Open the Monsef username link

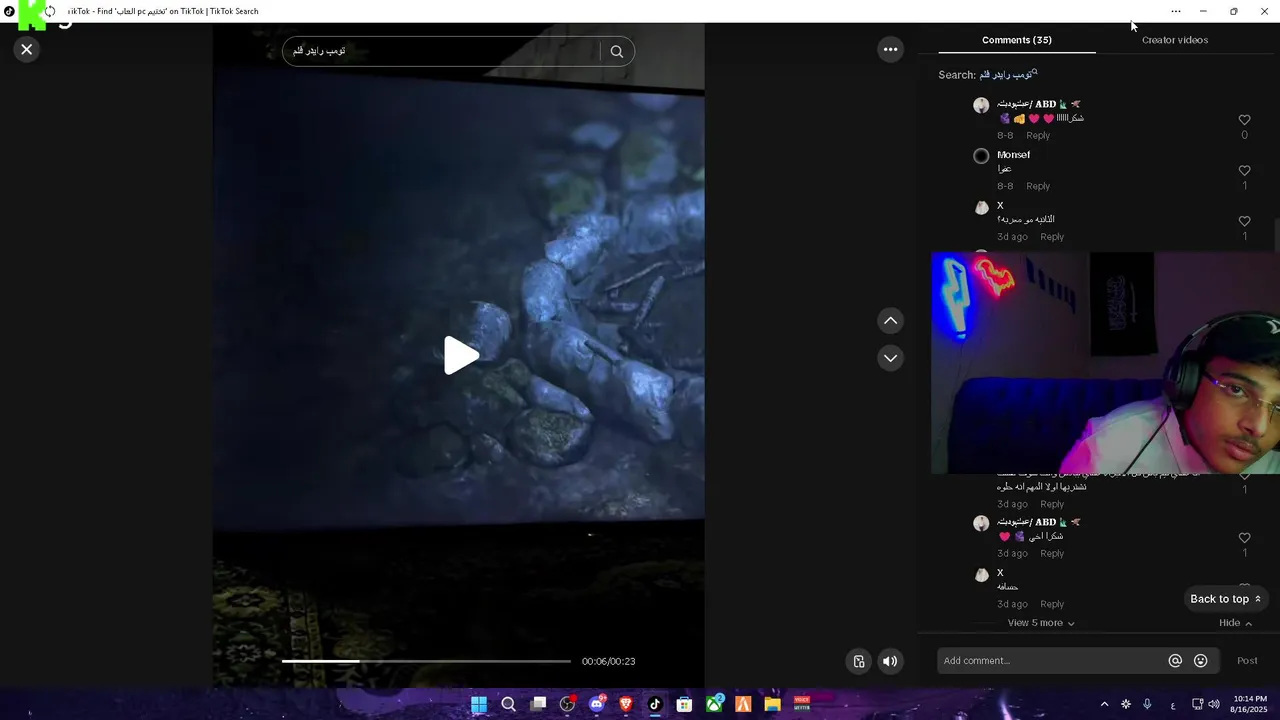click(x=1013, y=155)
